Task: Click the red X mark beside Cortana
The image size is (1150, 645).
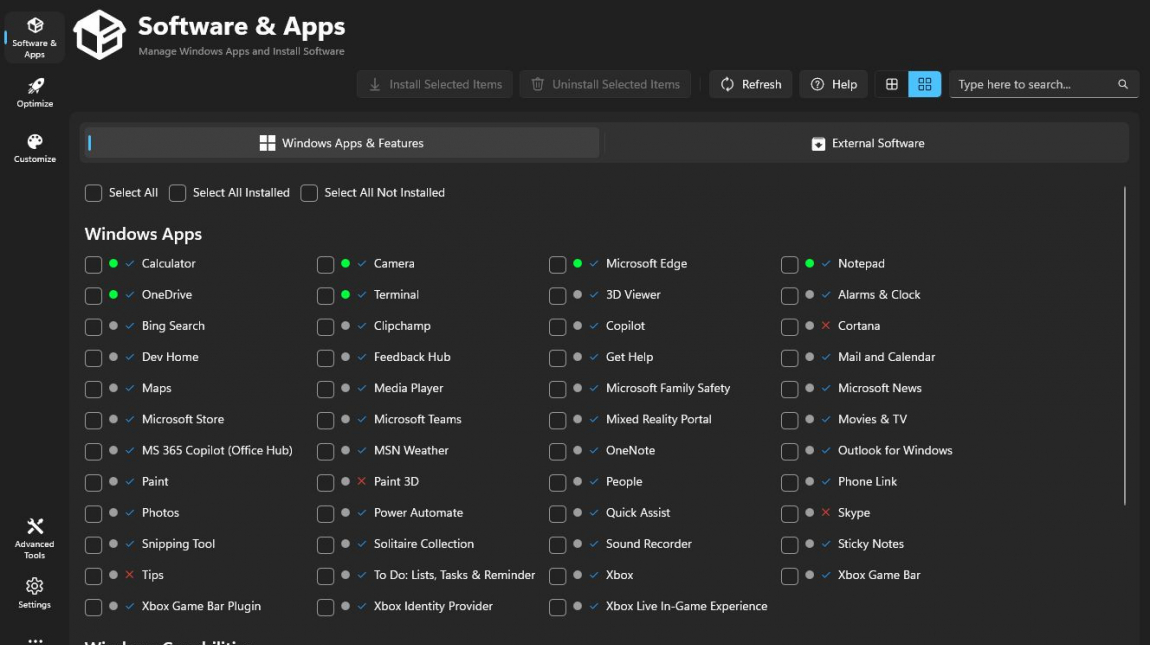Action: [x=826, y=326]
